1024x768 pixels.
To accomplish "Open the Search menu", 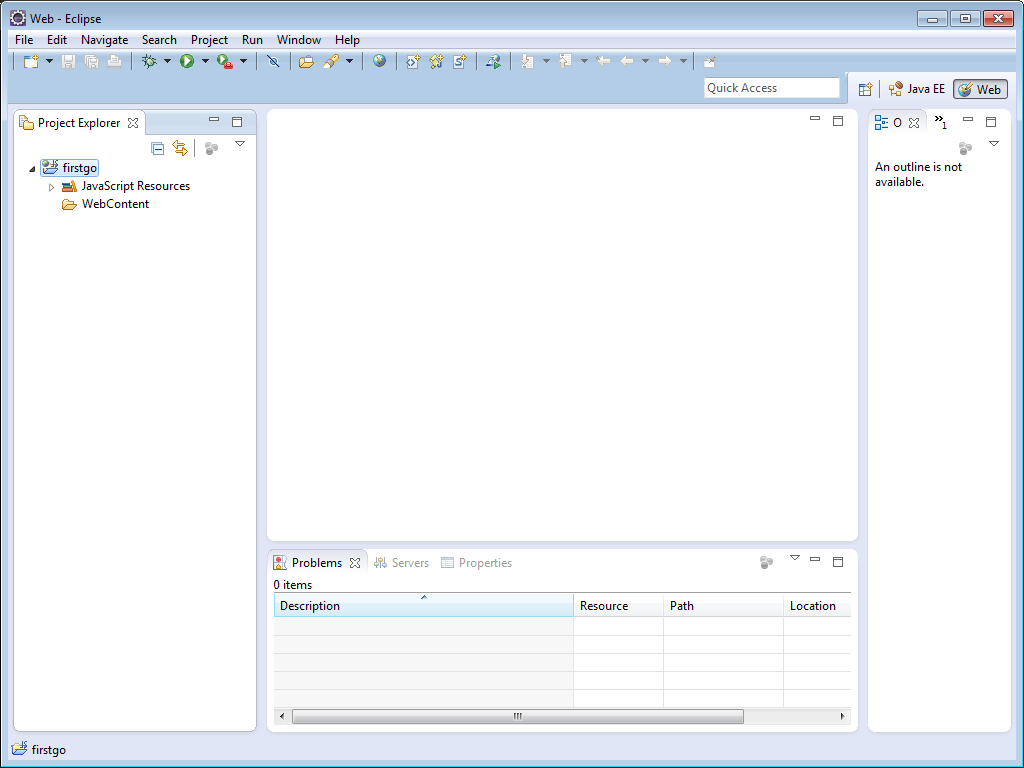I will tap(159, 40).
